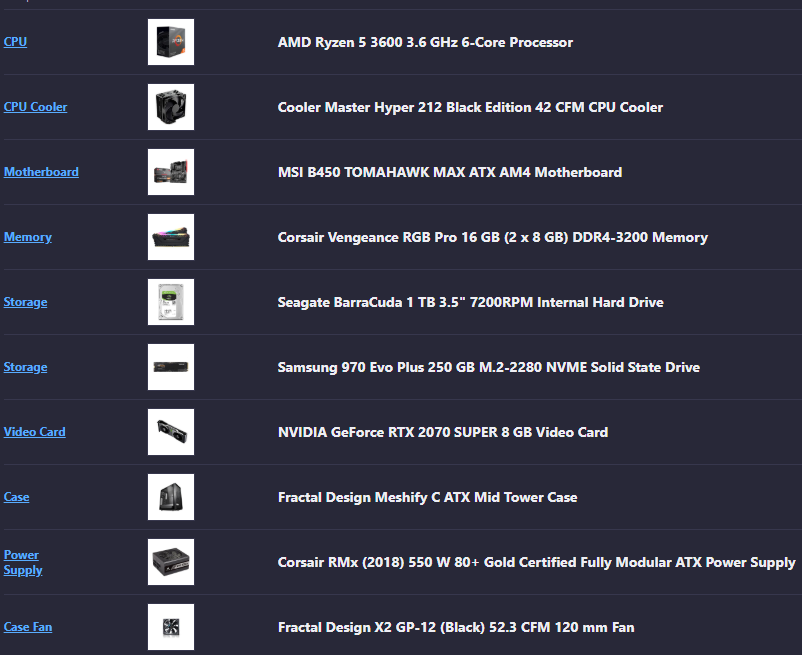Click the Corsair RMx power supply thumbnail

click(x=171, y=561)
